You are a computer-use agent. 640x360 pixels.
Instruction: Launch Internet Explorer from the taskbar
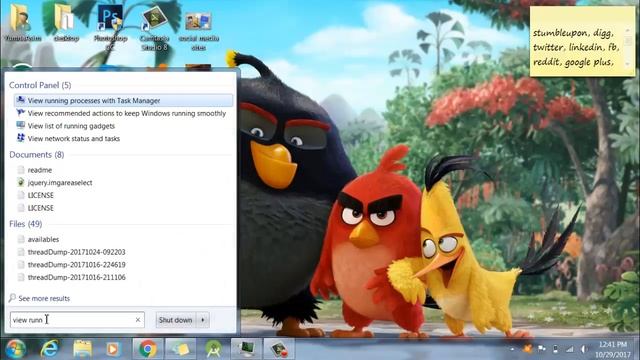50,349
